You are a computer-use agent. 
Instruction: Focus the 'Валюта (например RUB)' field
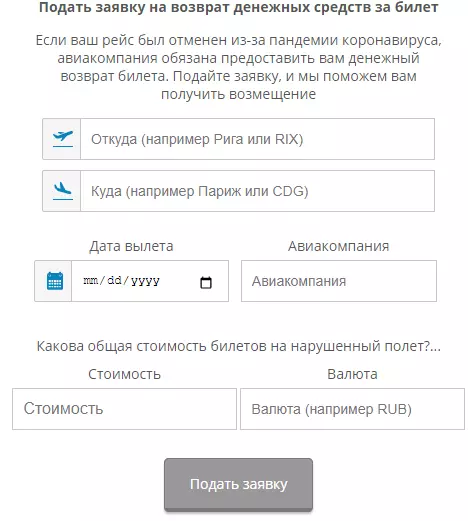(x=352, y=409)
